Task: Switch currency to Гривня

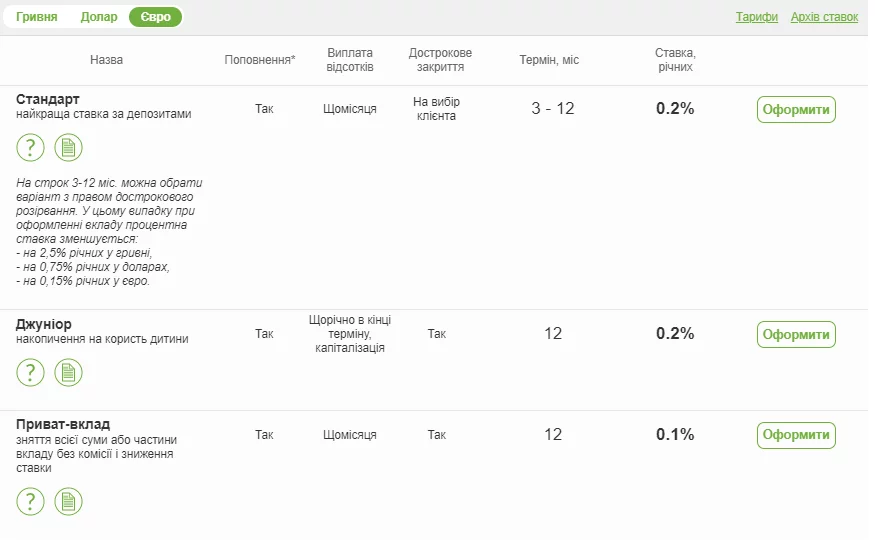Action: 36,17
